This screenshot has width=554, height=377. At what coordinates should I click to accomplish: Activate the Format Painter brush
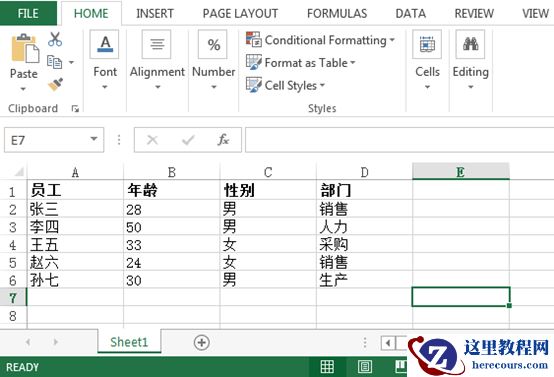click(x=55, y=84)
